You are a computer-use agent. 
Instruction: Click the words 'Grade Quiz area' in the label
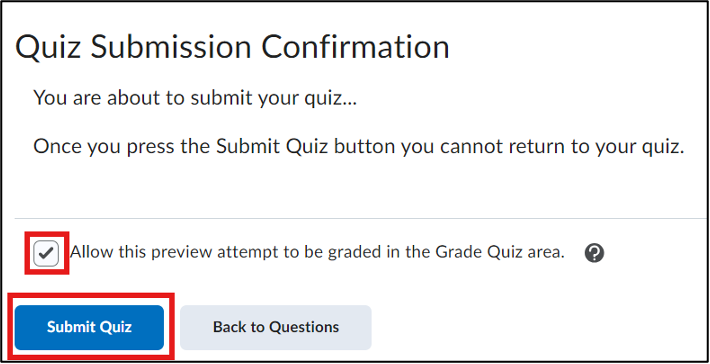(x=500, y=253)
